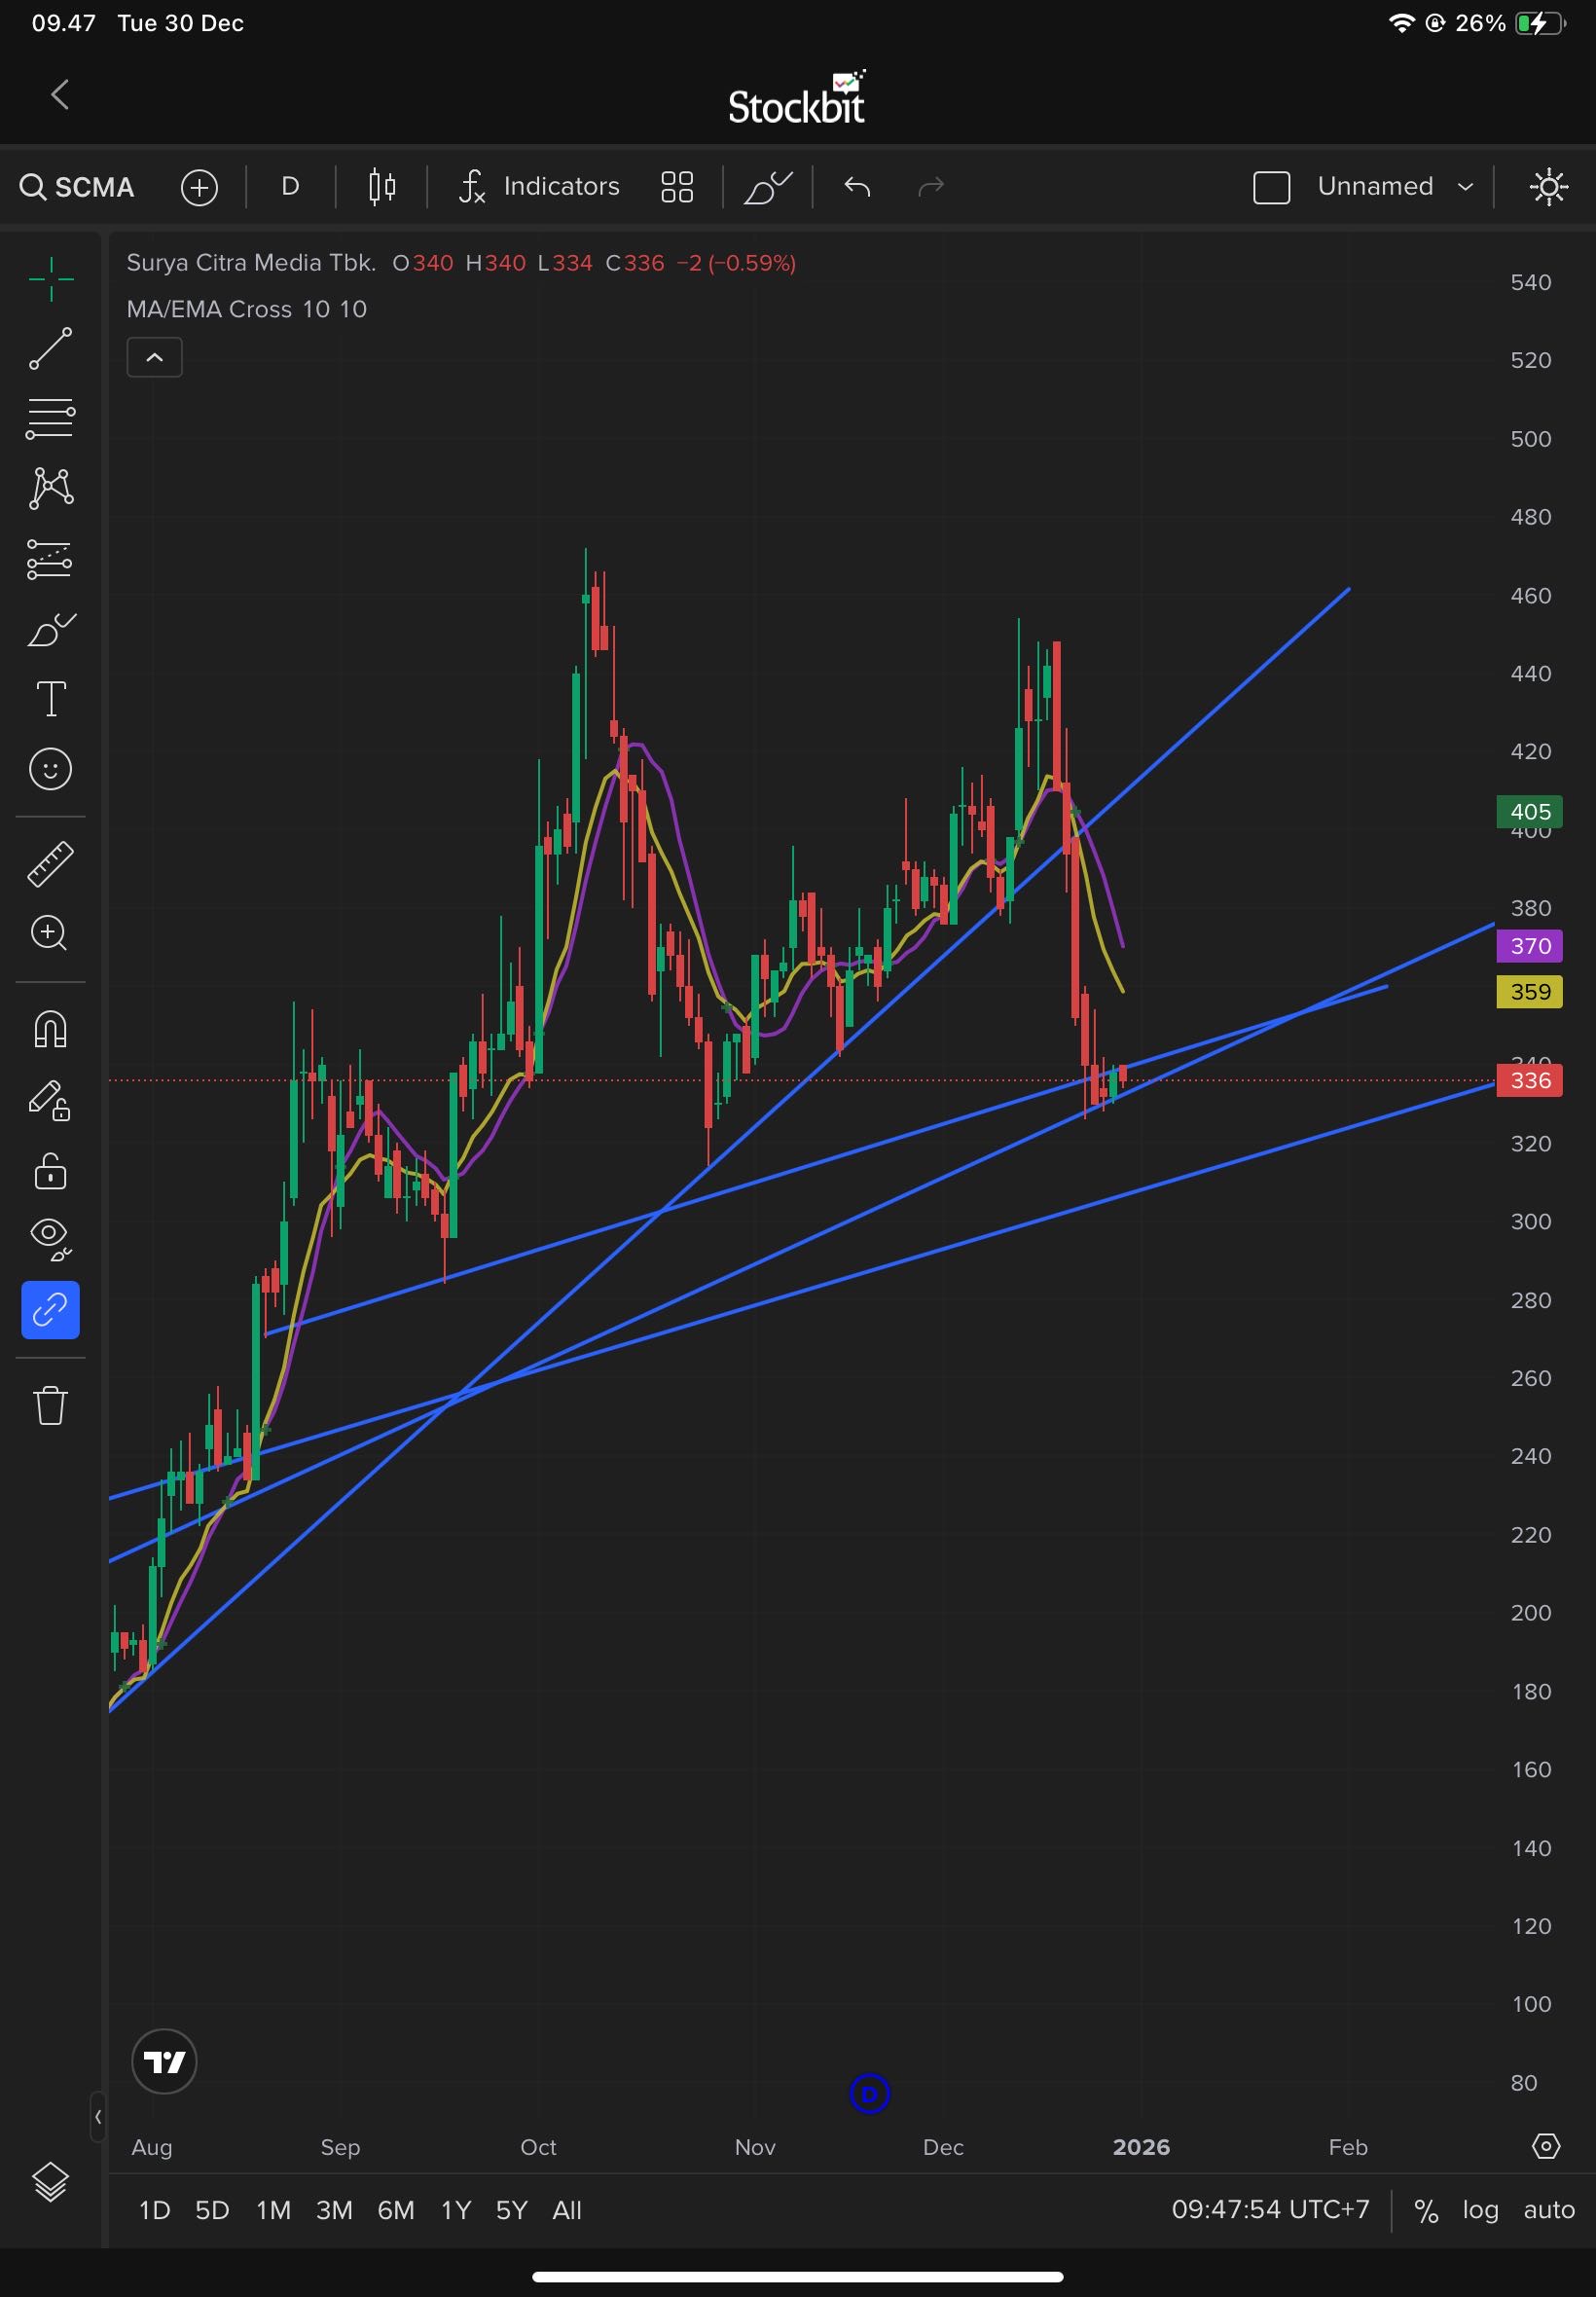
Task: Select the Surya Citra Media Tbk. title
Action: (251, 263)
